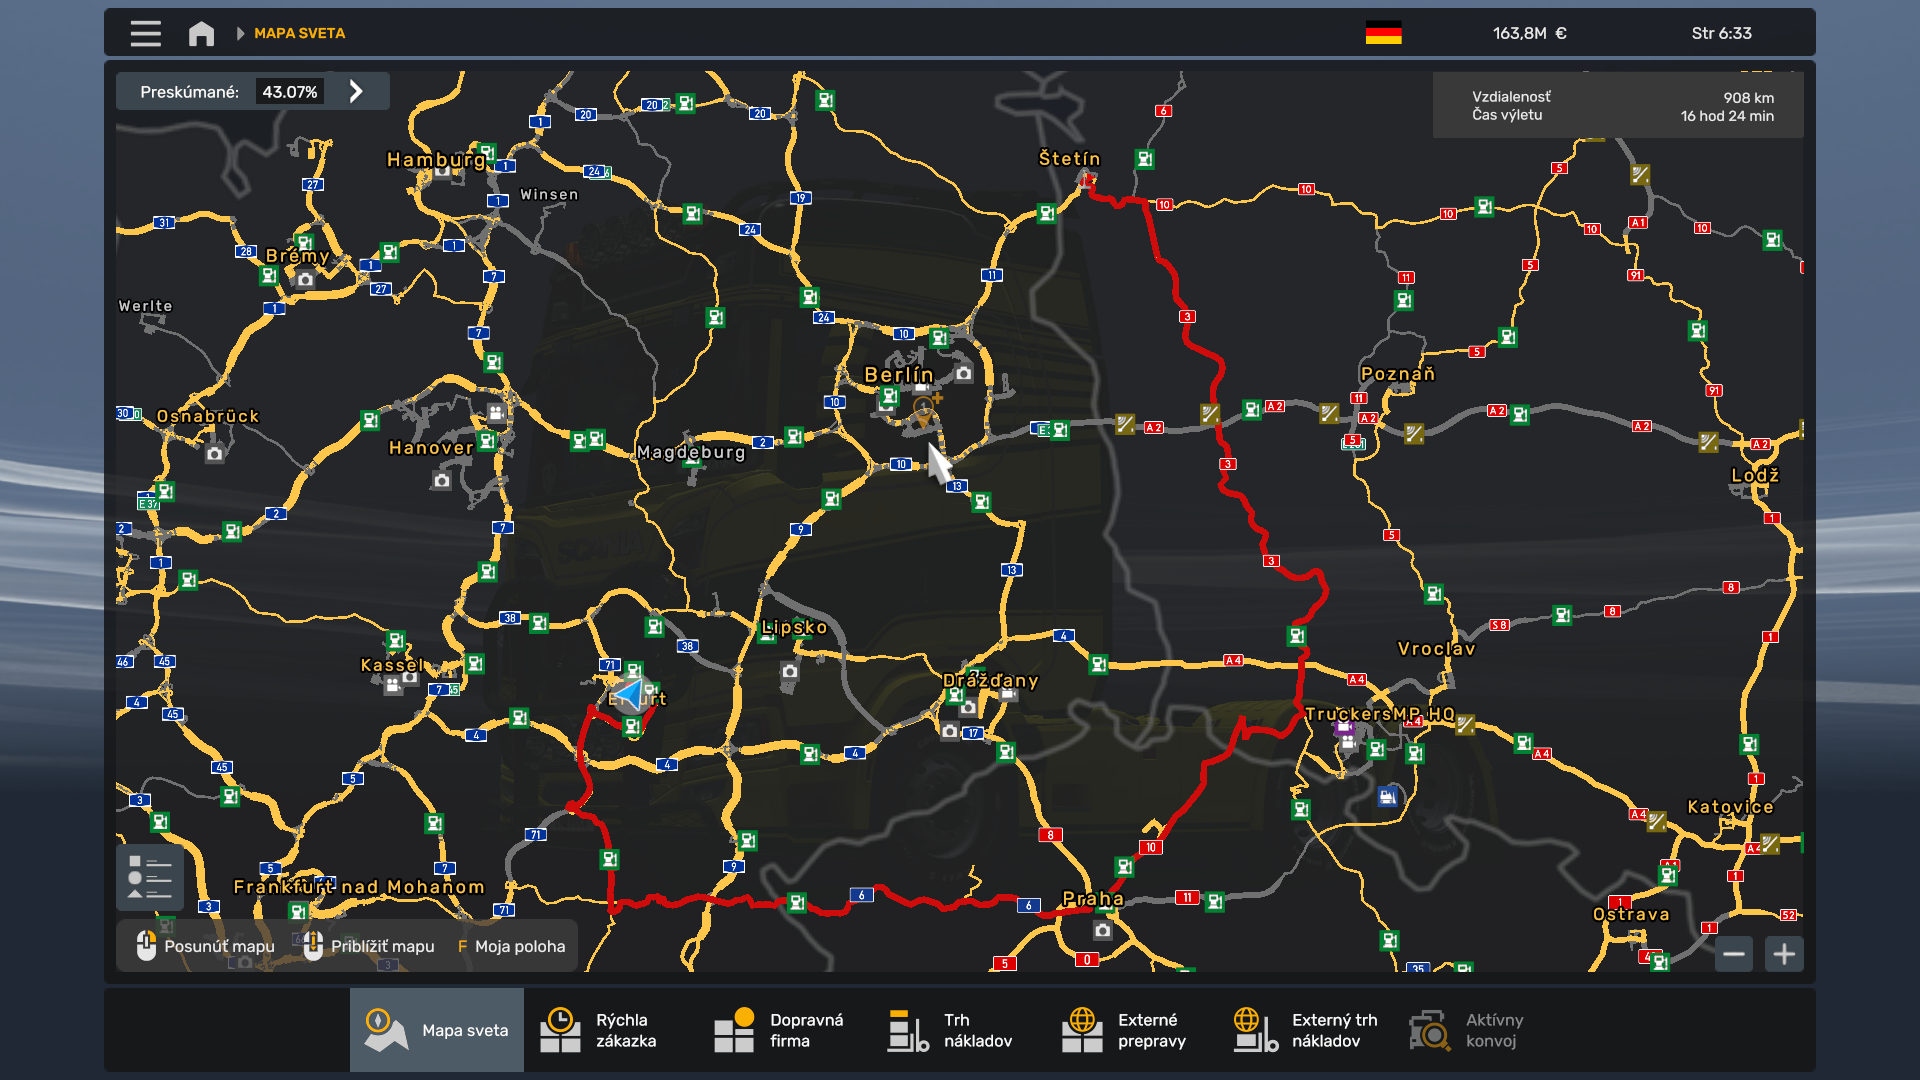Expand the exploration percentage panel arrow
This screenshot has width=1920, height=1080.
coord(356,90)
